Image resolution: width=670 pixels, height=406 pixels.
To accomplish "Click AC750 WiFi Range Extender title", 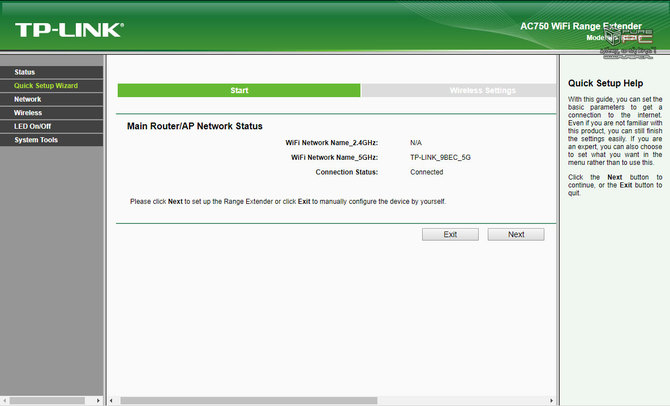I will point(581,26).
